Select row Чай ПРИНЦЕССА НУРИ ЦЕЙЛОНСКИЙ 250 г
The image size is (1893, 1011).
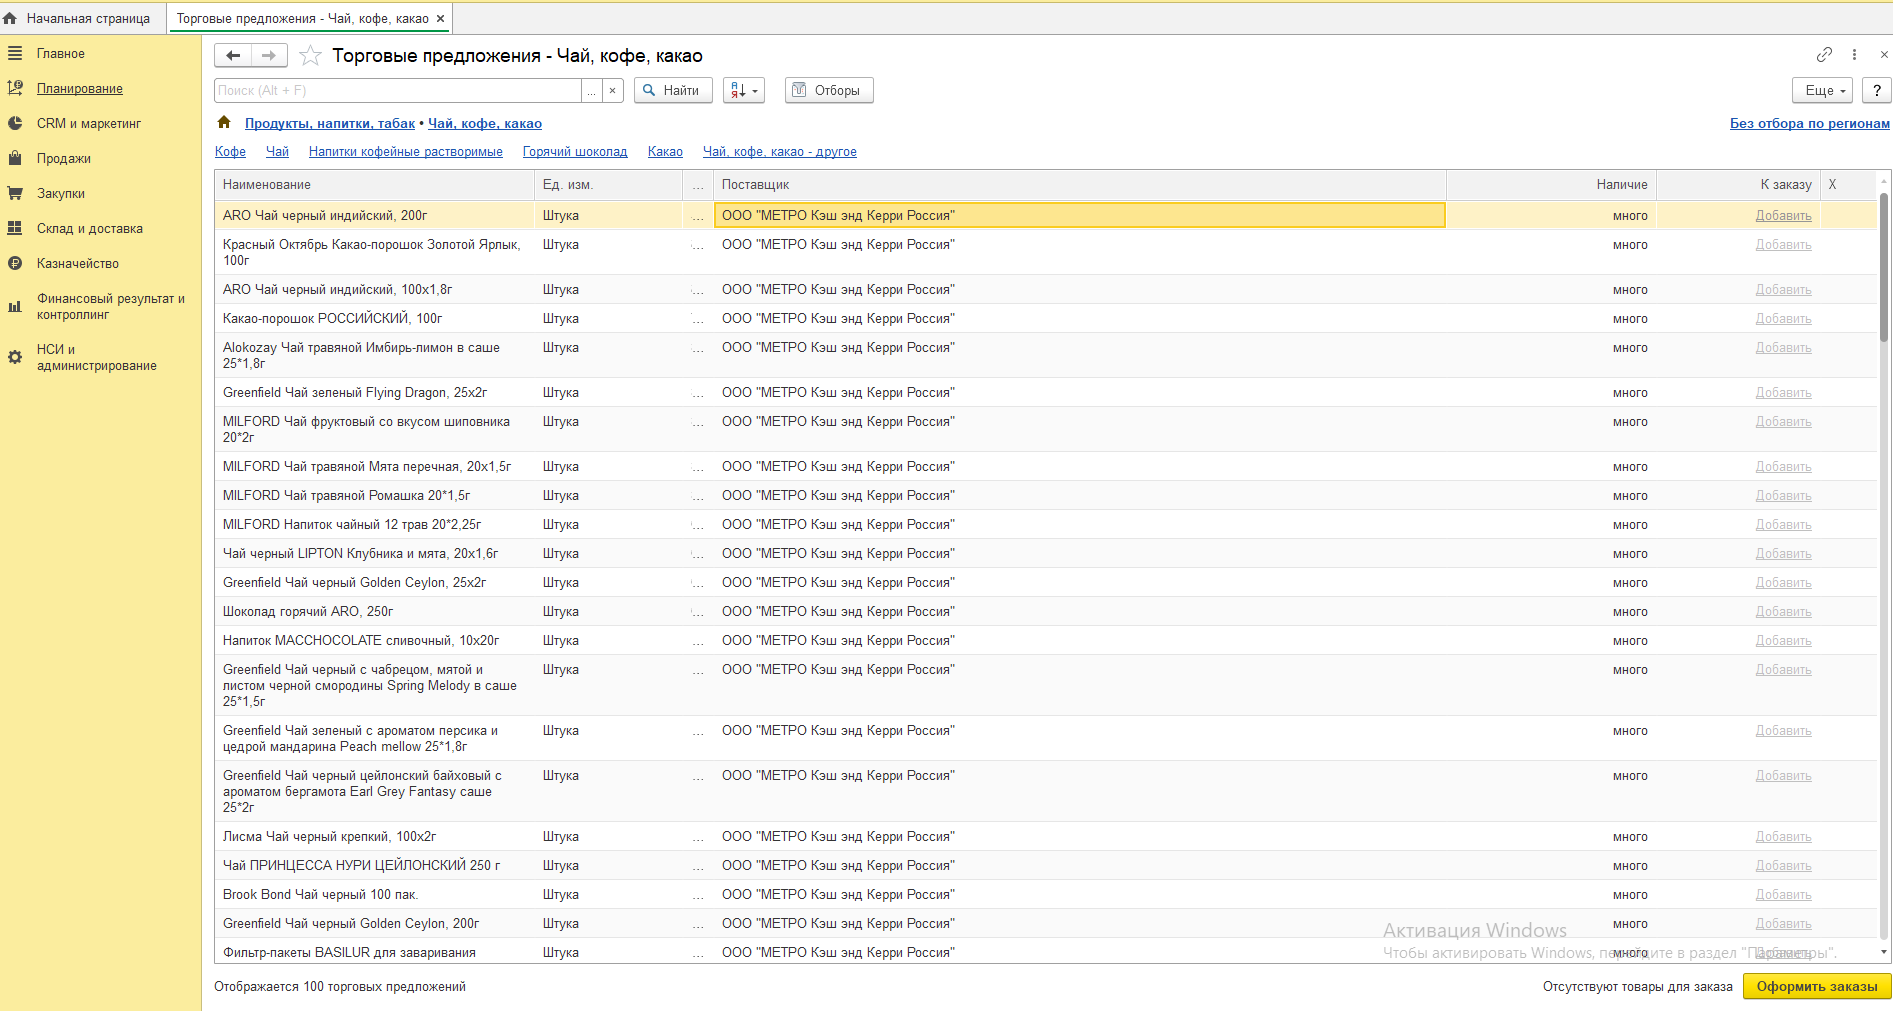click(1045, 865)
